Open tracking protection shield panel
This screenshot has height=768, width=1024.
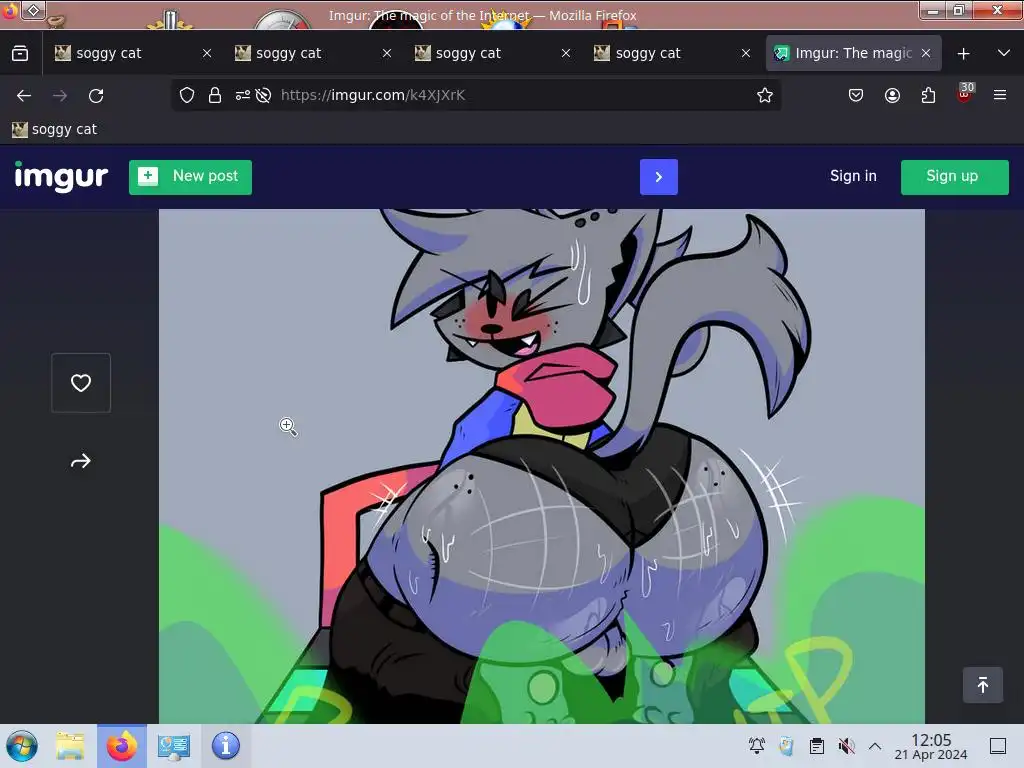[x=187, y=95]
